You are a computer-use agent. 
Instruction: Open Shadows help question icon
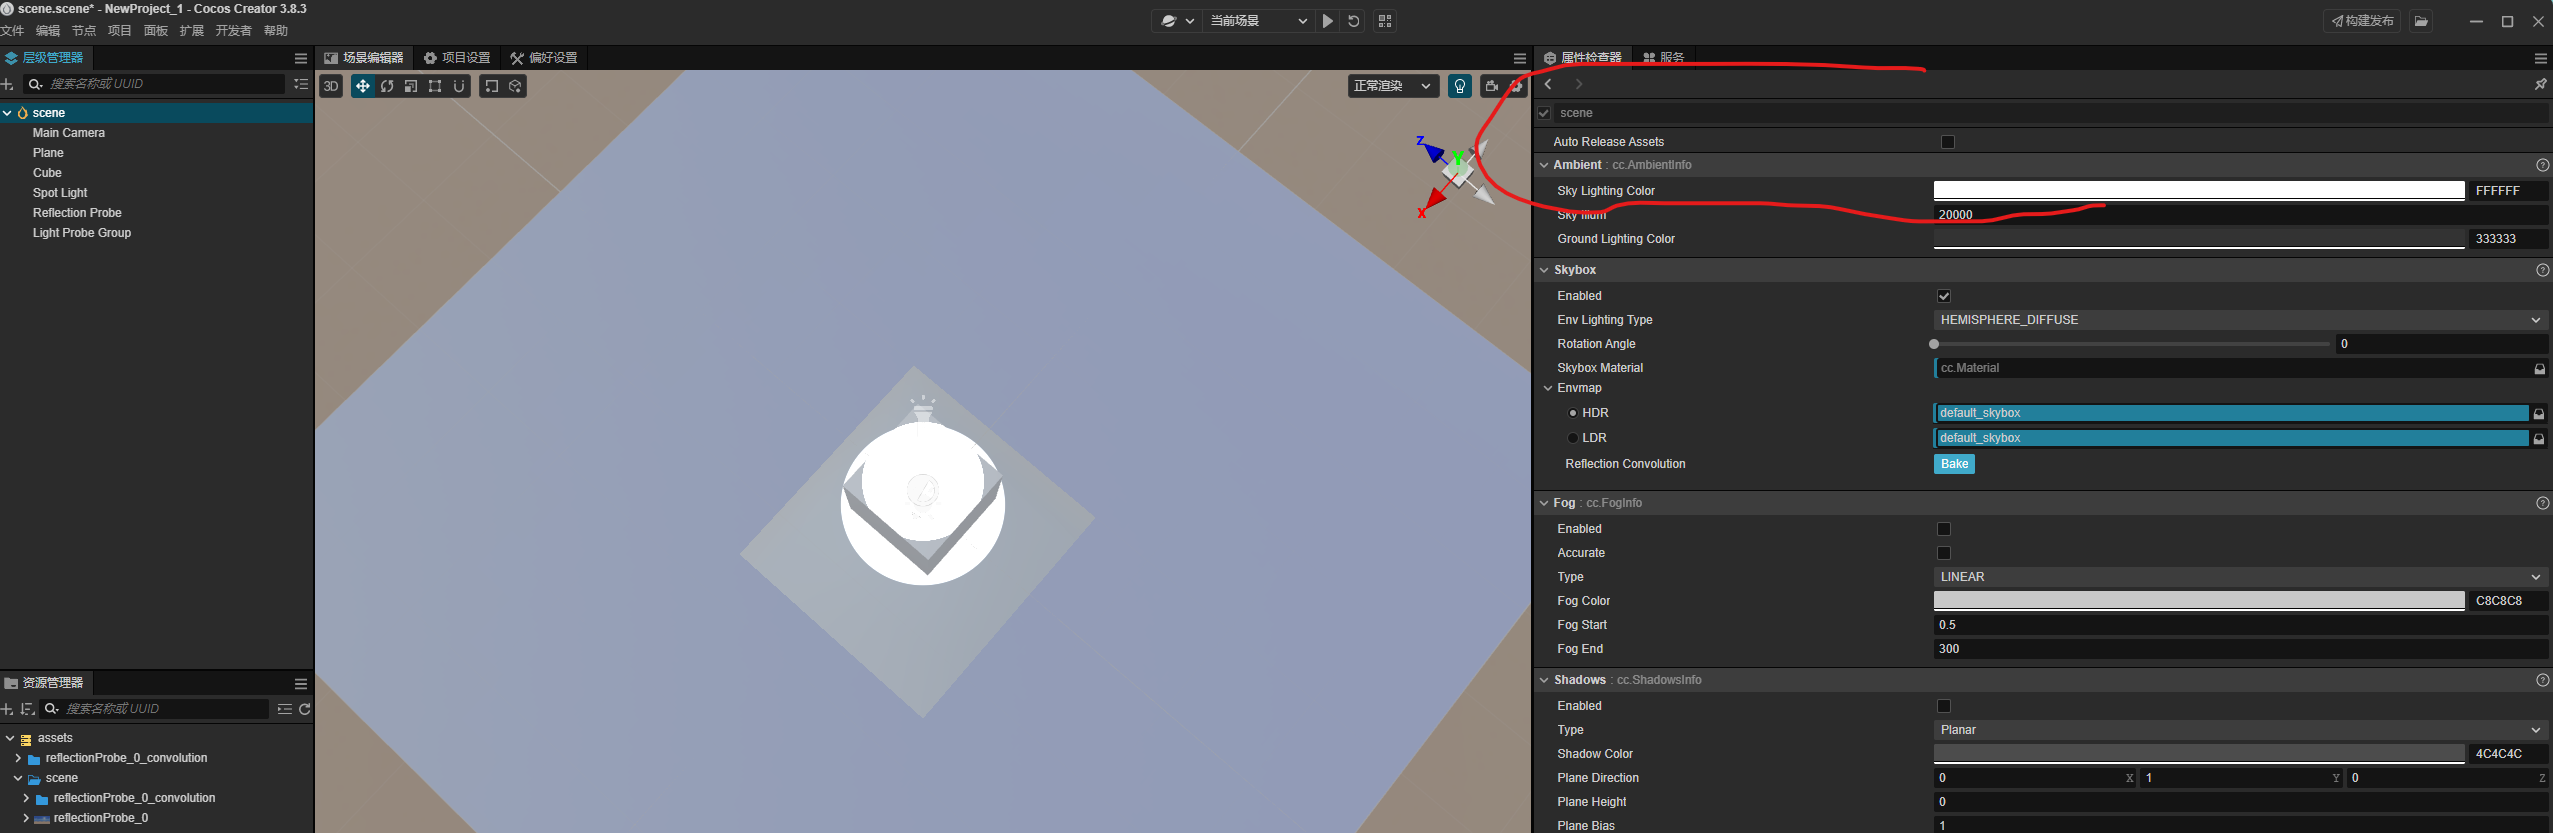click(2543, 680)
